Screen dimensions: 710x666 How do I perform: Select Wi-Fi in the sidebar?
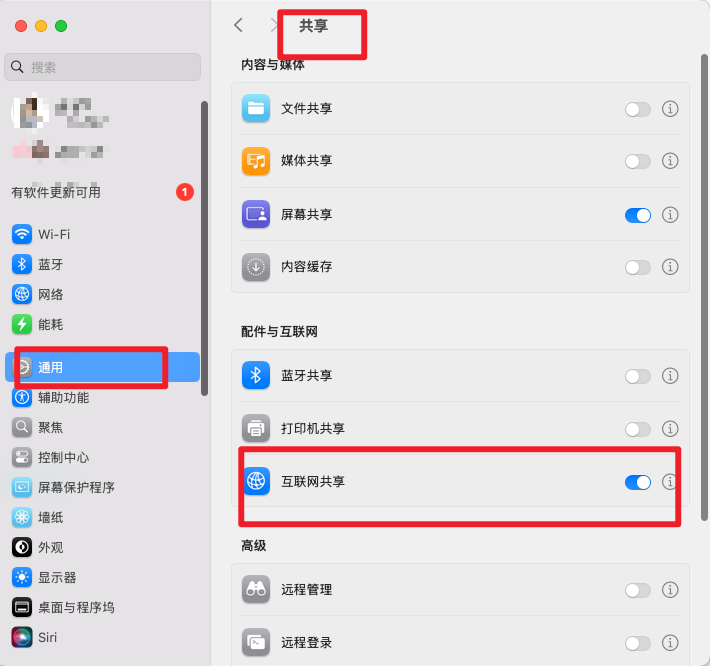(102, 235)
